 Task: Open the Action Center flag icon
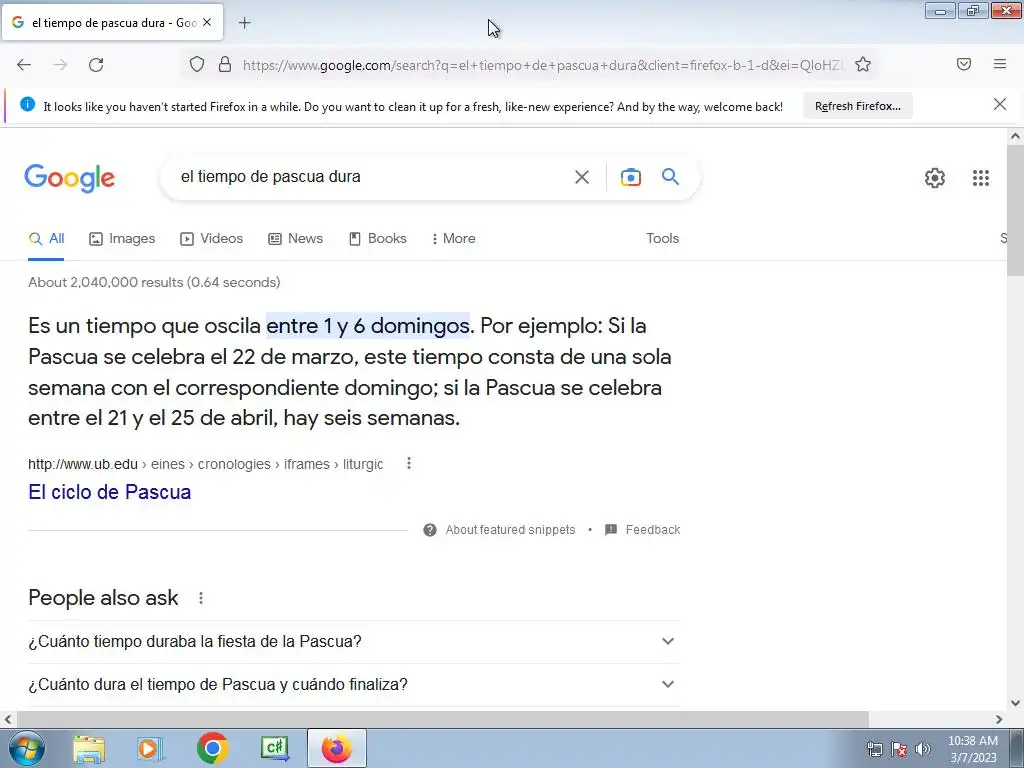point(899,749)
